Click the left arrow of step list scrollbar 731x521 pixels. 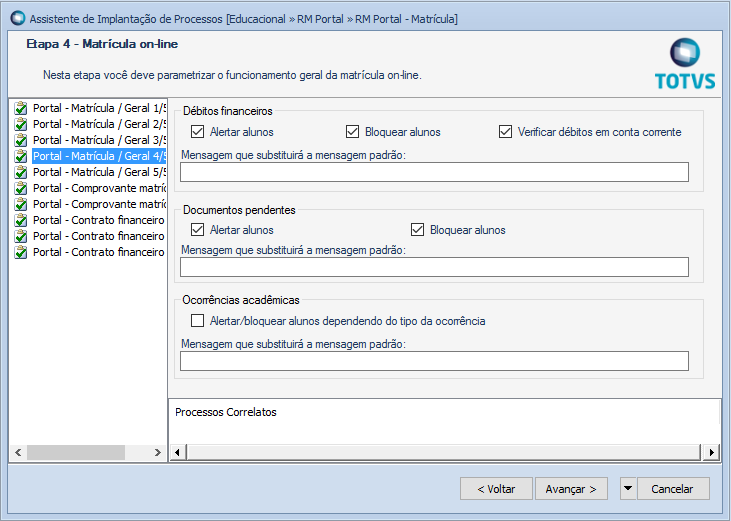pos(18,452)
